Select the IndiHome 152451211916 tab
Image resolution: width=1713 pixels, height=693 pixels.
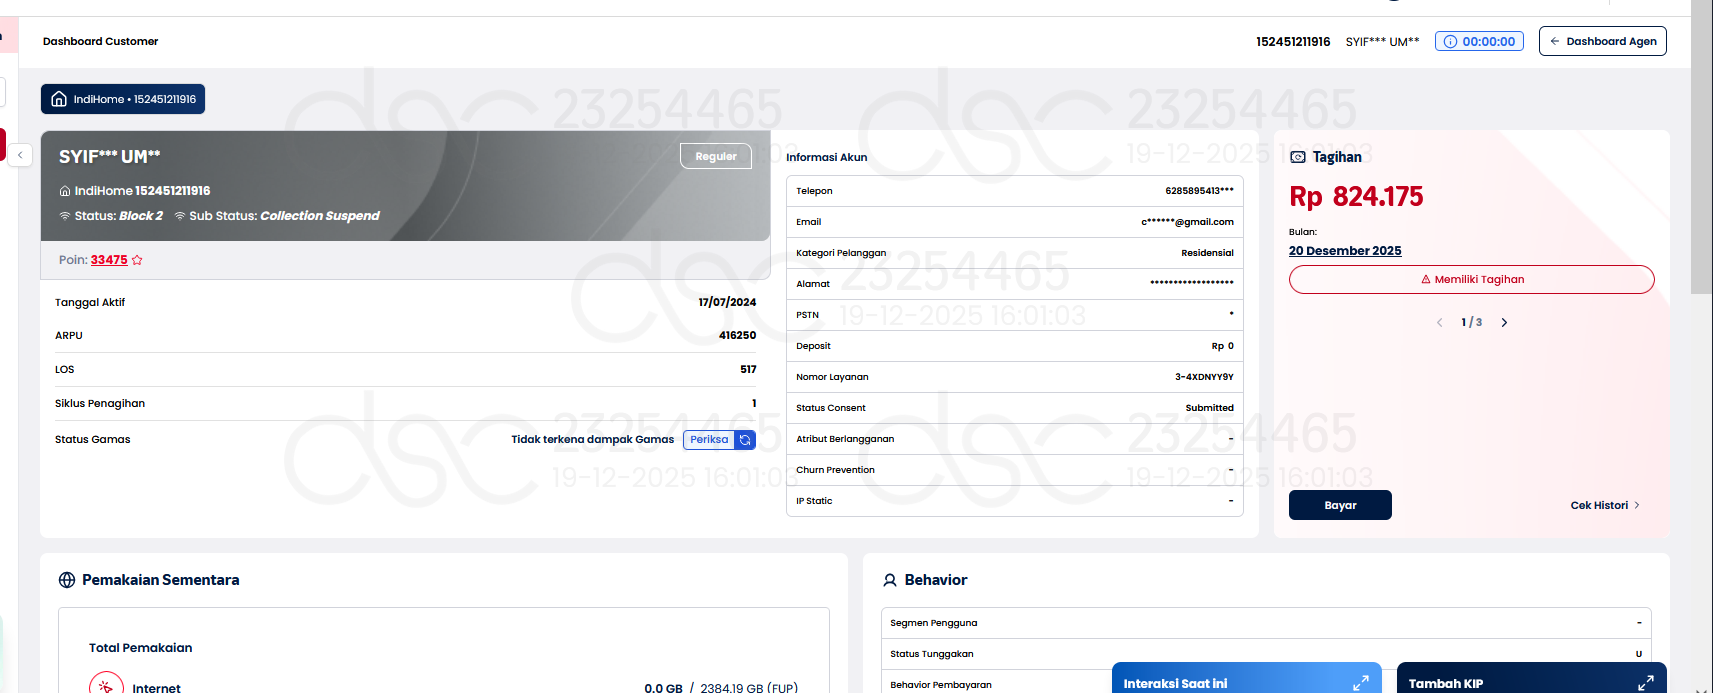tap(123, 99)
